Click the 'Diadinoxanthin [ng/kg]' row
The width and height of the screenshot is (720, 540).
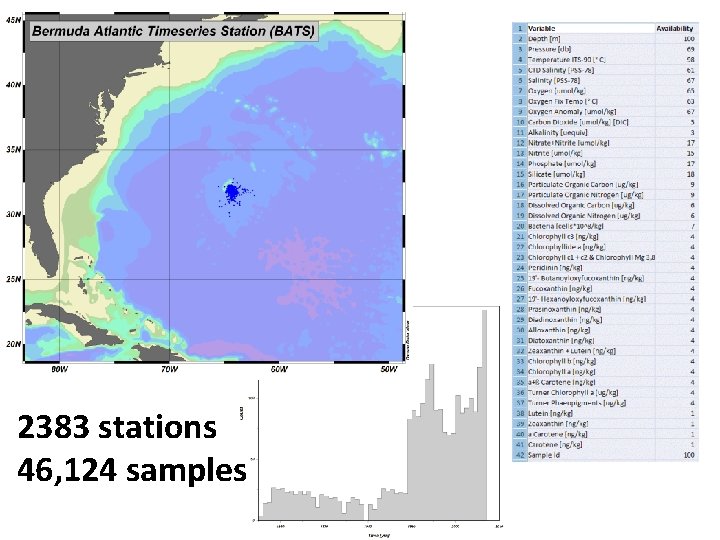605,320
